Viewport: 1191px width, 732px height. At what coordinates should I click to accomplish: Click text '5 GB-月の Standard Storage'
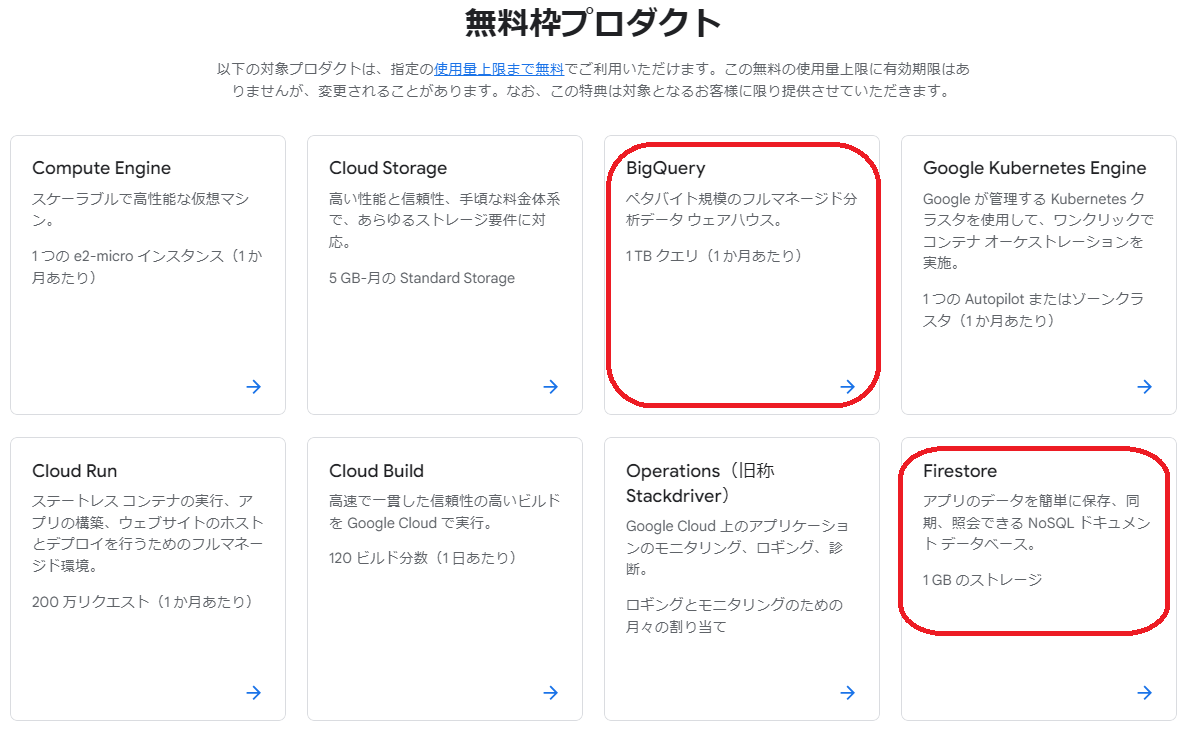pos(422,278)
